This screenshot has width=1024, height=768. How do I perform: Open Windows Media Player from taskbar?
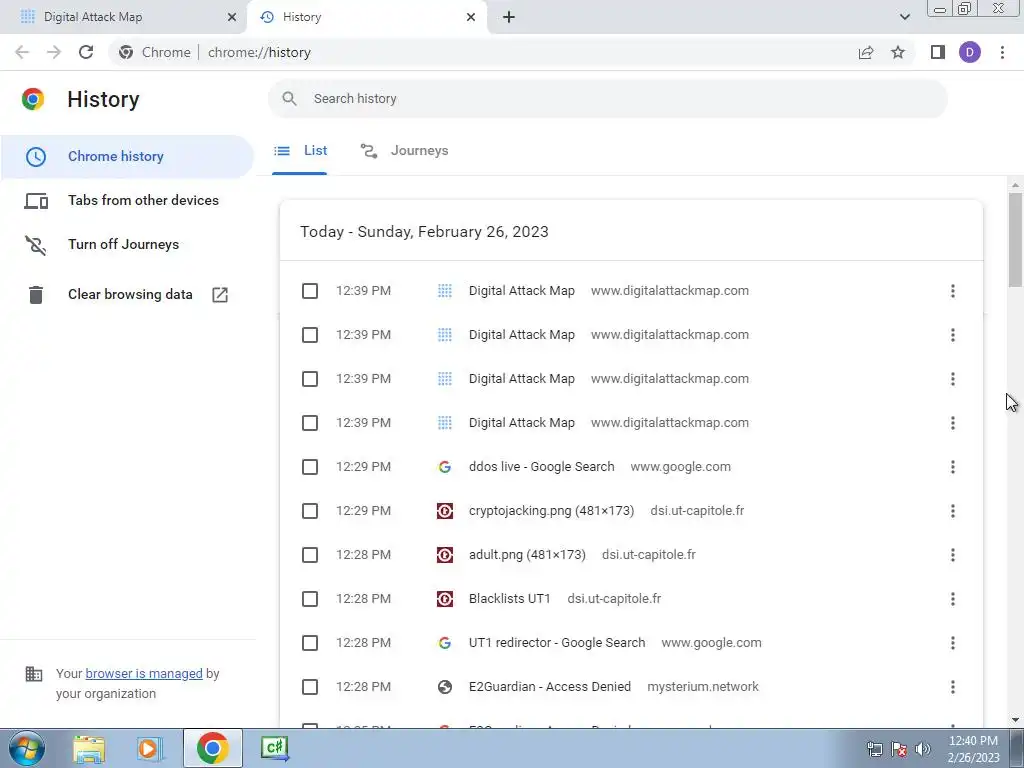[x=150, y=748]
